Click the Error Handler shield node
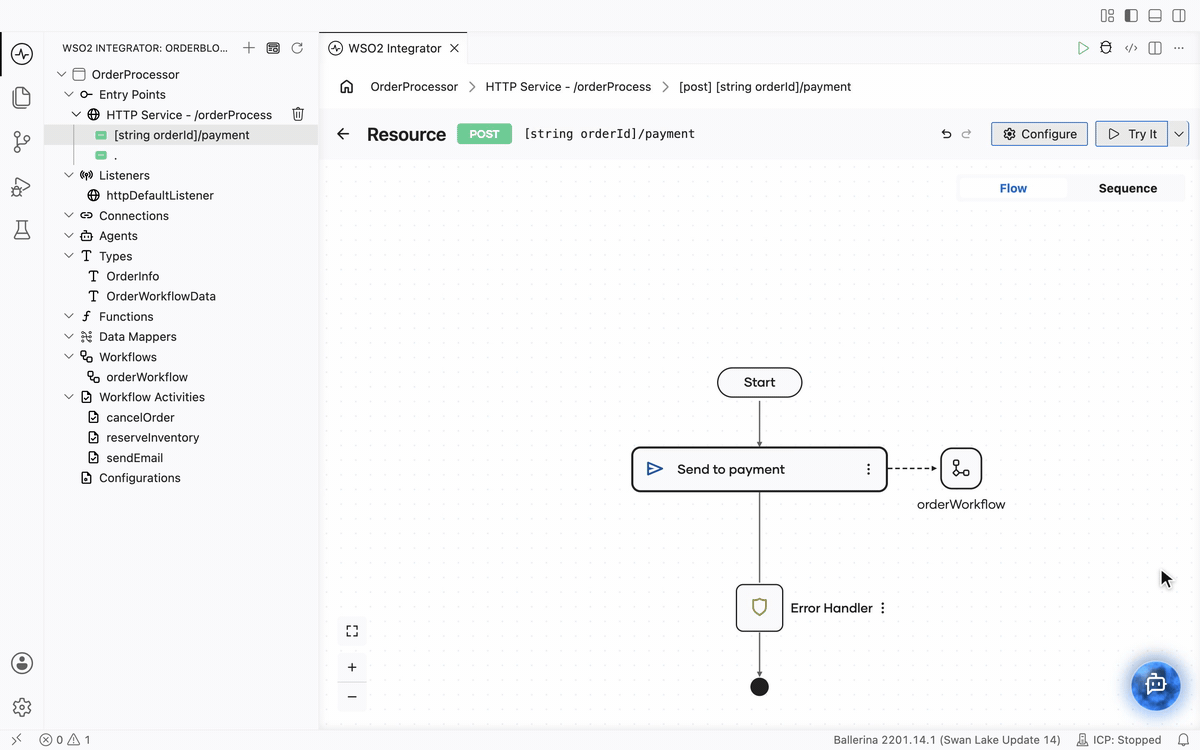 (x=759, y=608)
